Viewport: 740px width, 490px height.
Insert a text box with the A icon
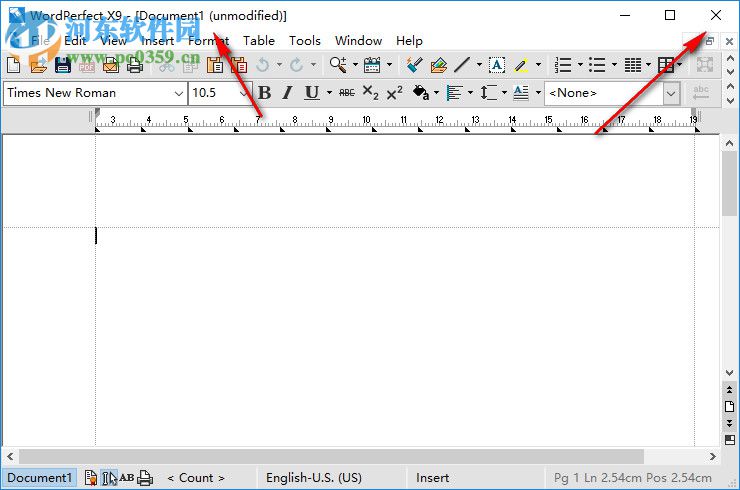(496, 65)
